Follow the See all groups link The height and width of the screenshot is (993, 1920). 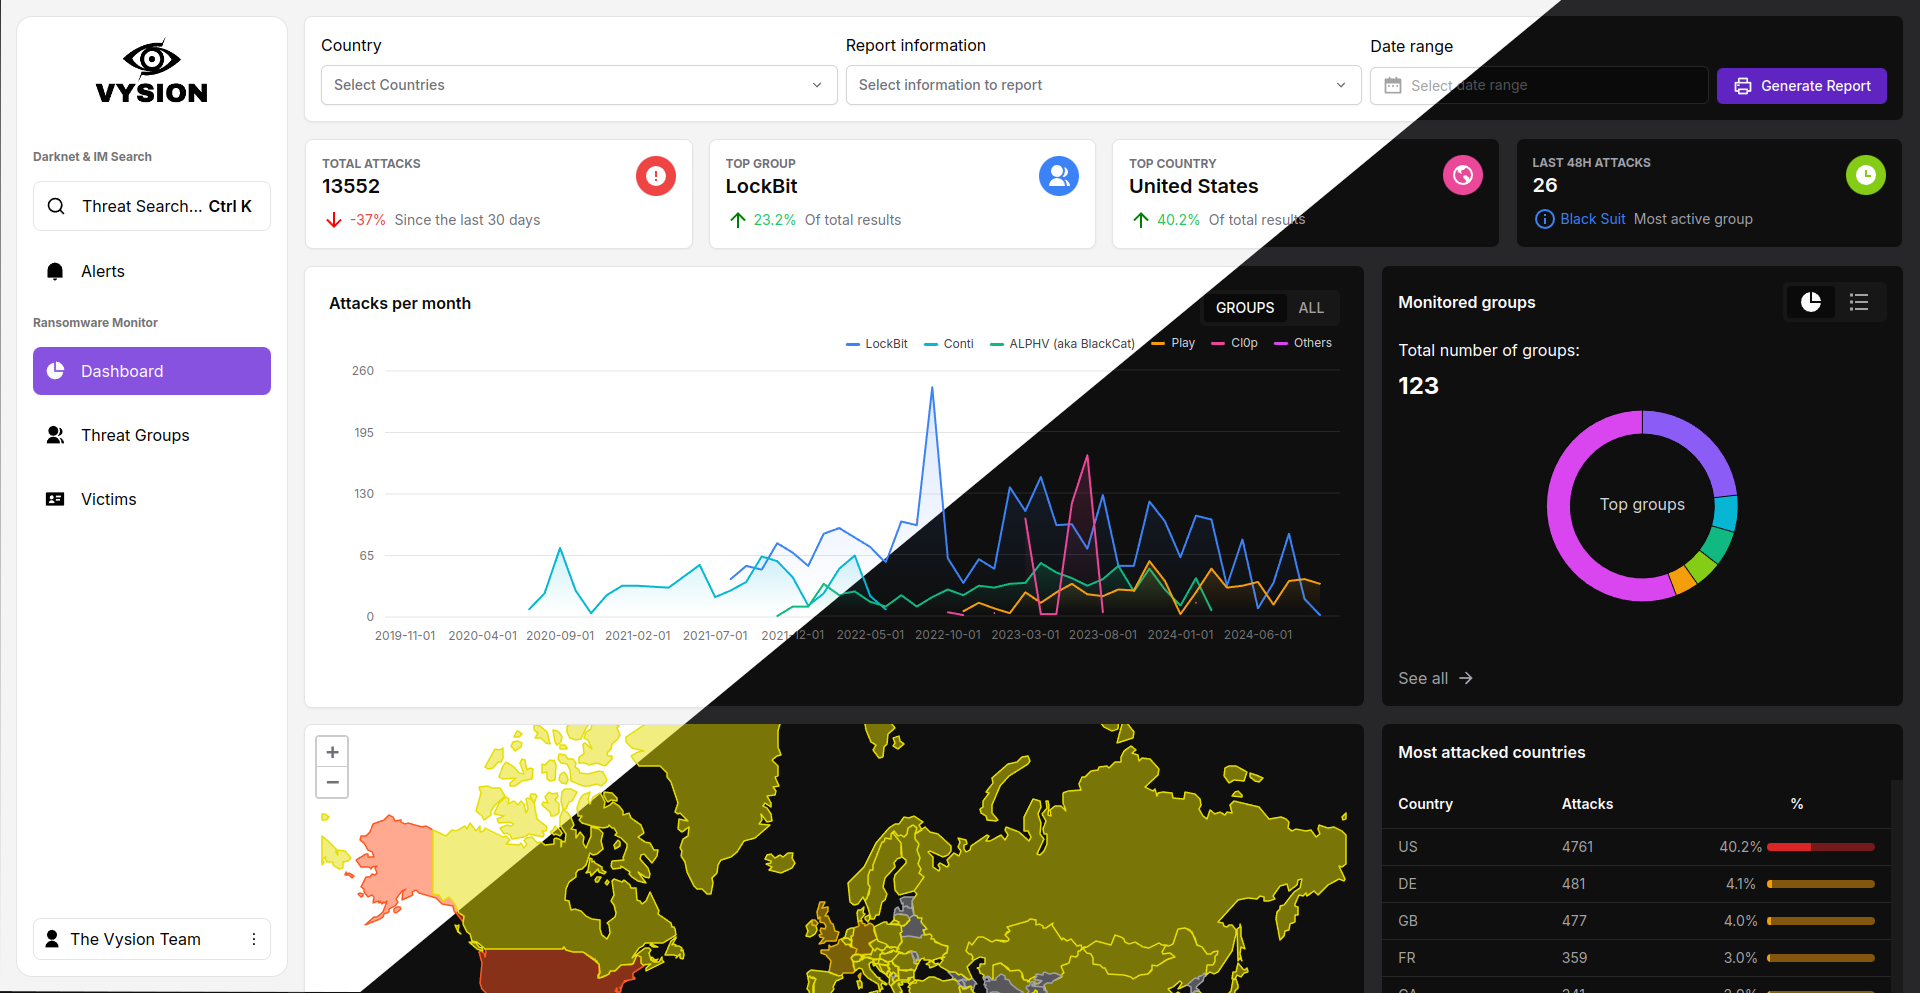1435,678
